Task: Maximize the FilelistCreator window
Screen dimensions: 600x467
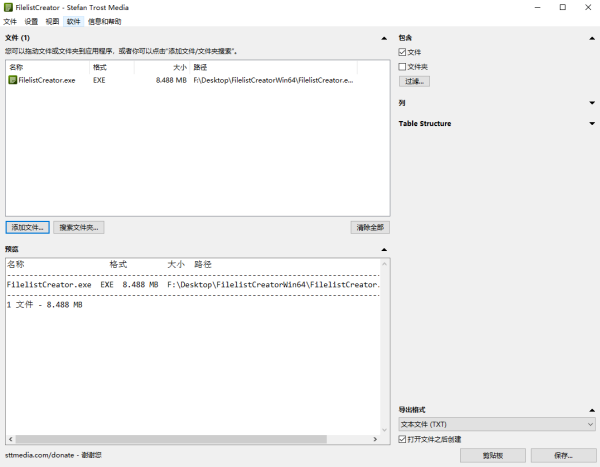Action: [x=563, y=7]
